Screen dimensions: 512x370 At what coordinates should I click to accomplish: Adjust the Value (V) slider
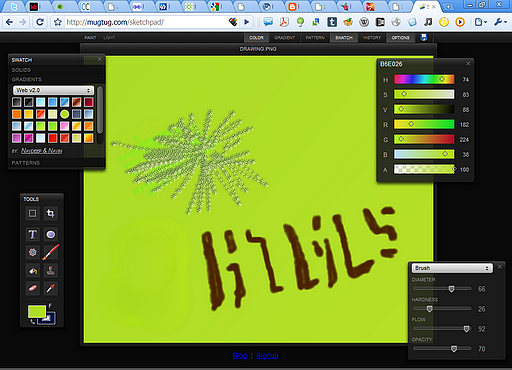click(424, 109)
